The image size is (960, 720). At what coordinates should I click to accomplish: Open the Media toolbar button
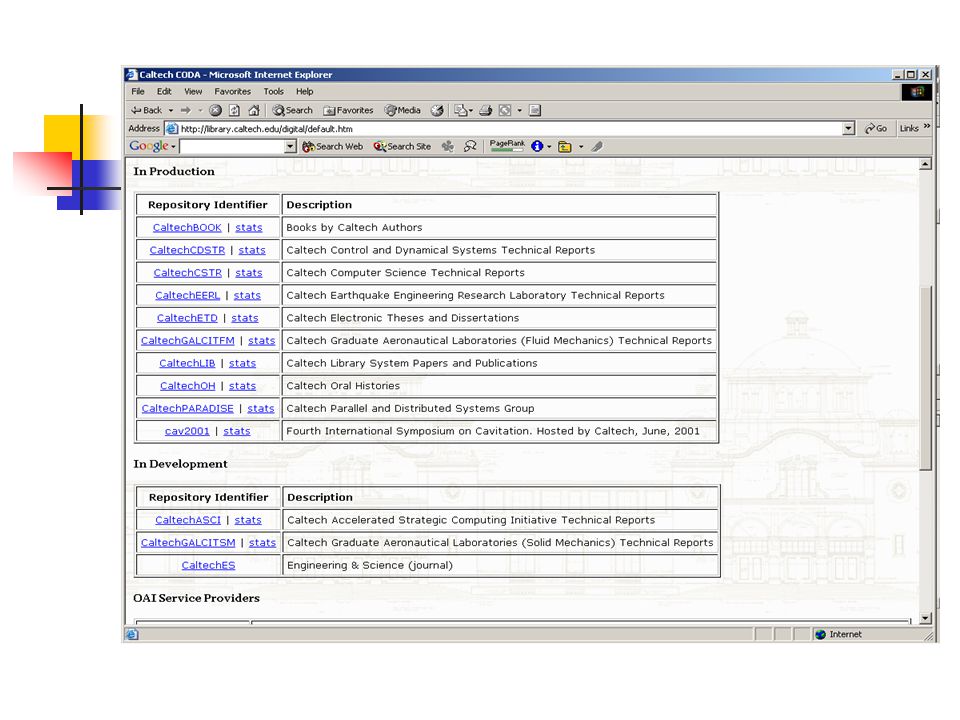[402, 110]
